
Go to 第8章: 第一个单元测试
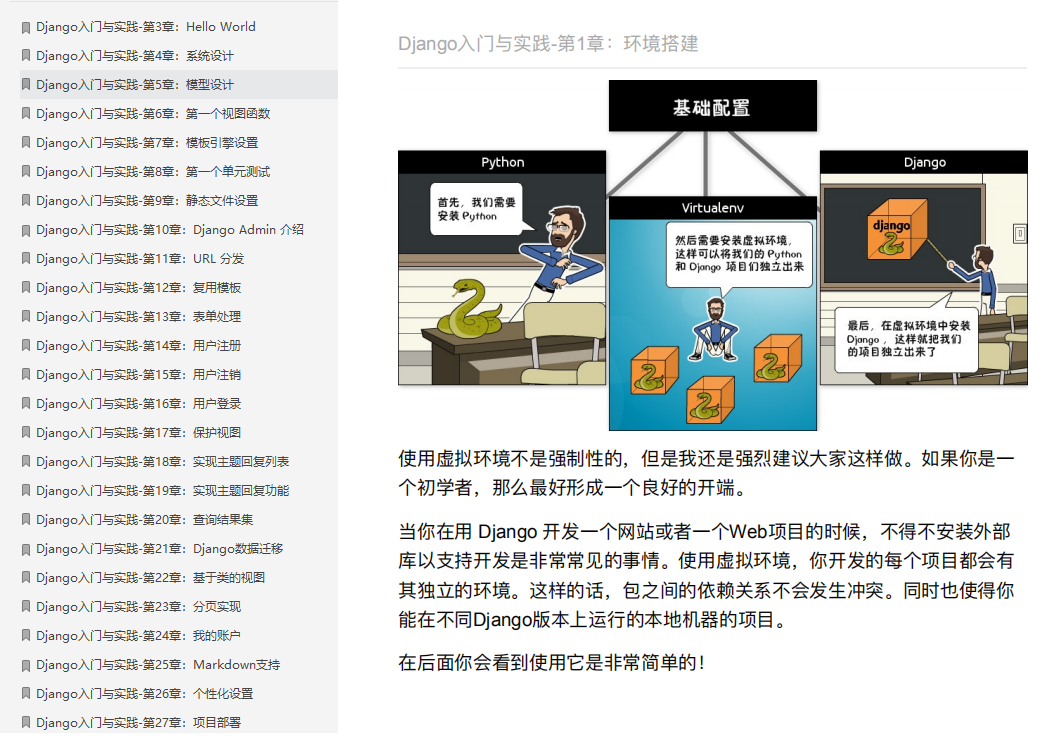coord(153,172)
